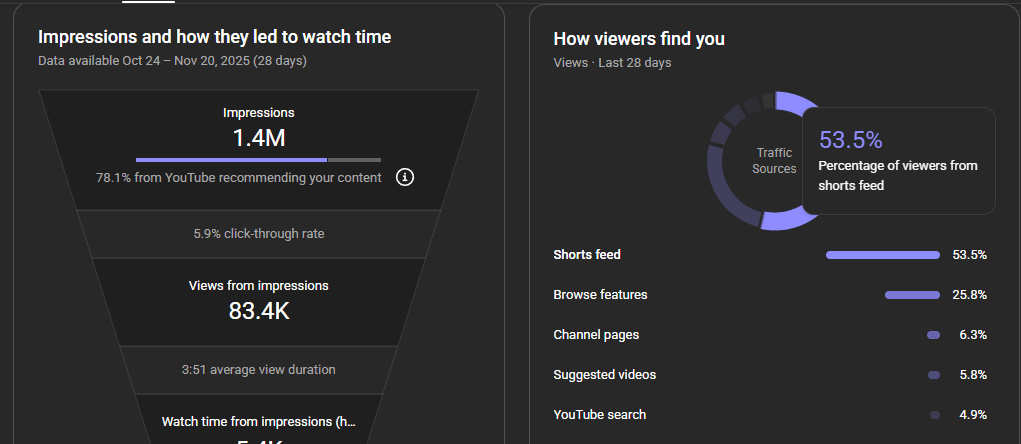Click the Browse features percentage bar
Viewport: 1021px width, 444px height.
[x=912, y=295]
